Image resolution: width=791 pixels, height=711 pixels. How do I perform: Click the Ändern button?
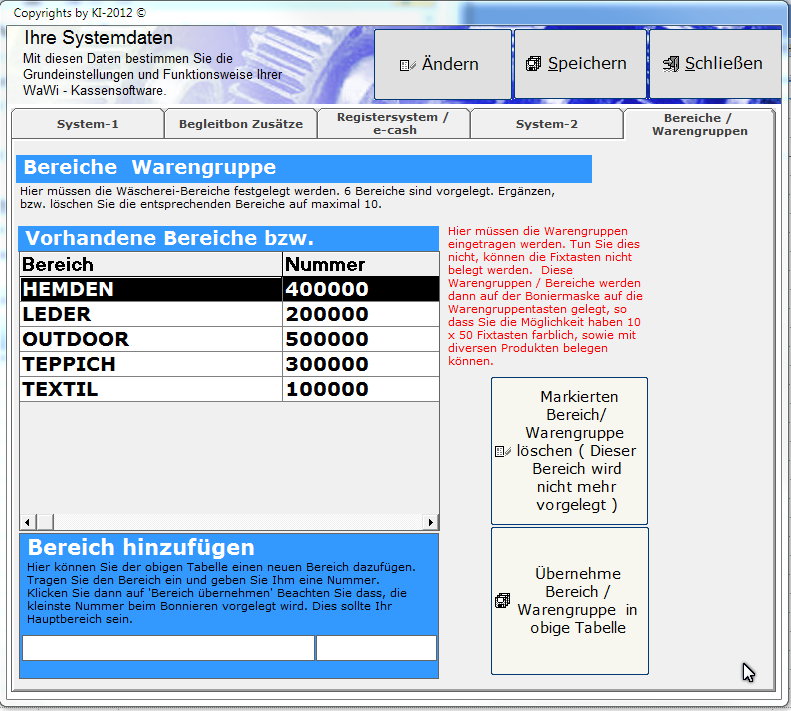[443, 64]
